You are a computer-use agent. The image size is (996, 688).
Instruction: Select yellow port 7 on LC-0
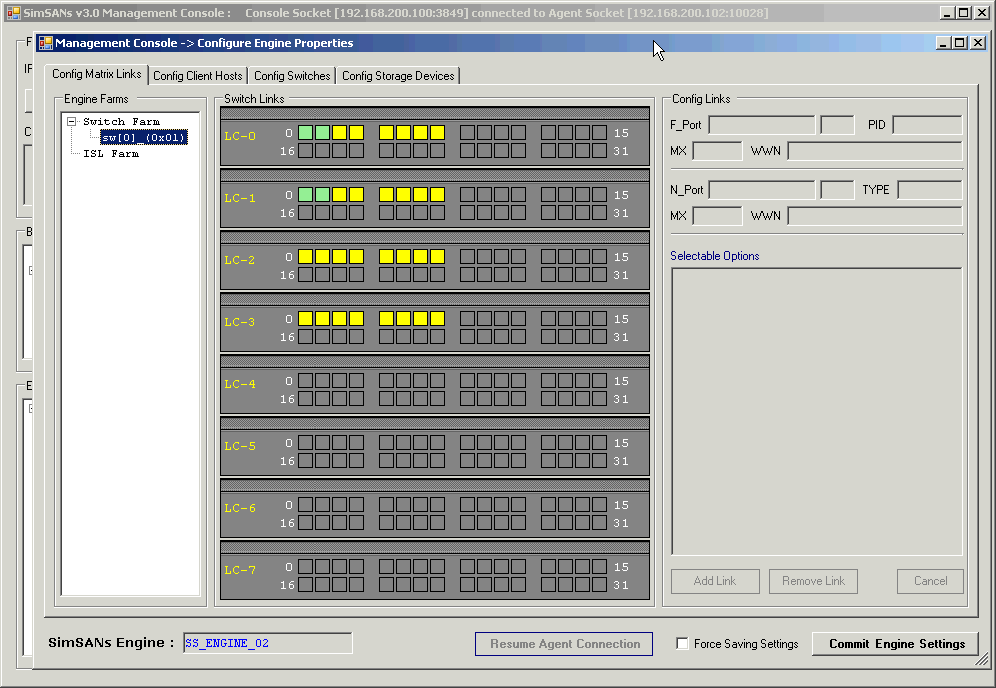pos(437,133)
